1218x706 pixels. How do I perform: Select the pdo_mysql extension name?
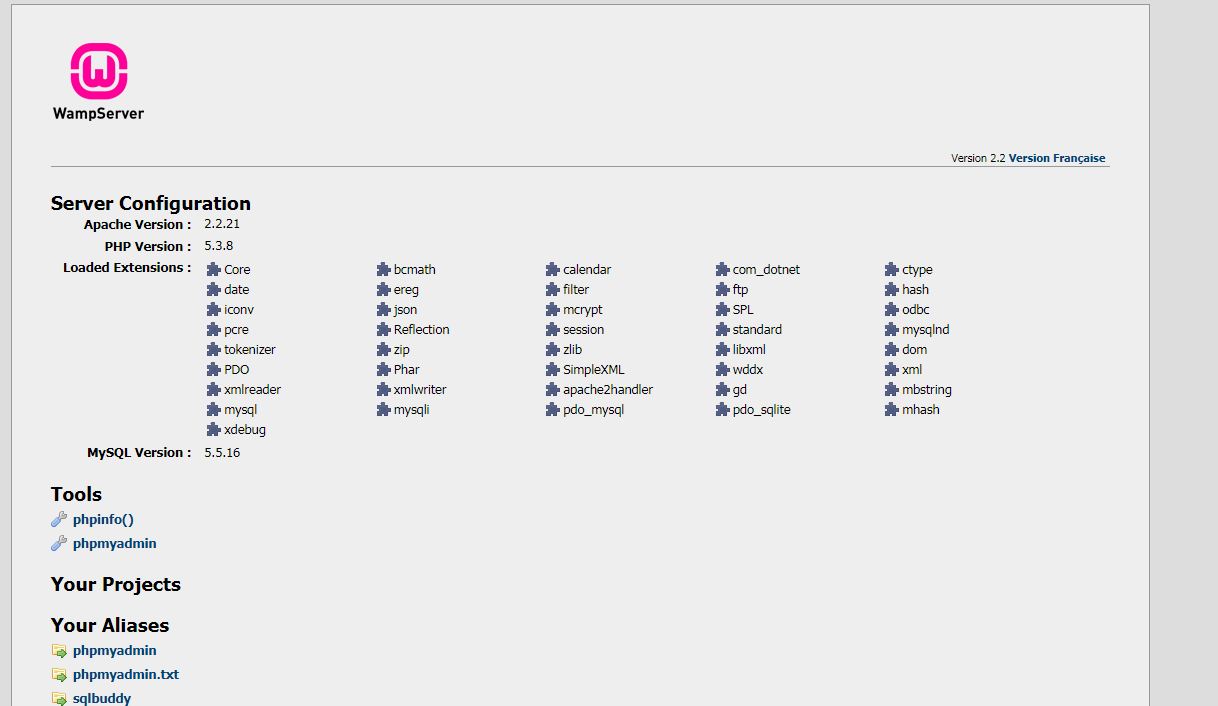click(x=593, y=410)
